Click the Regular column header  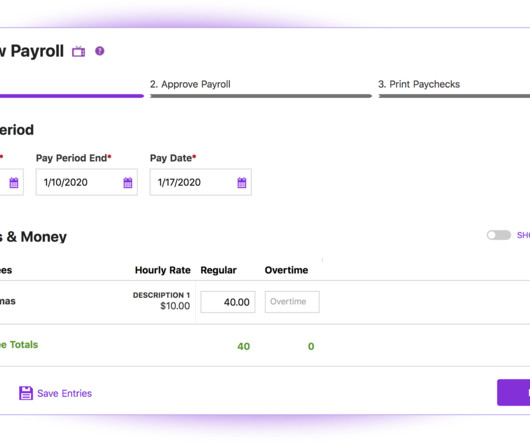click(218, 270)
